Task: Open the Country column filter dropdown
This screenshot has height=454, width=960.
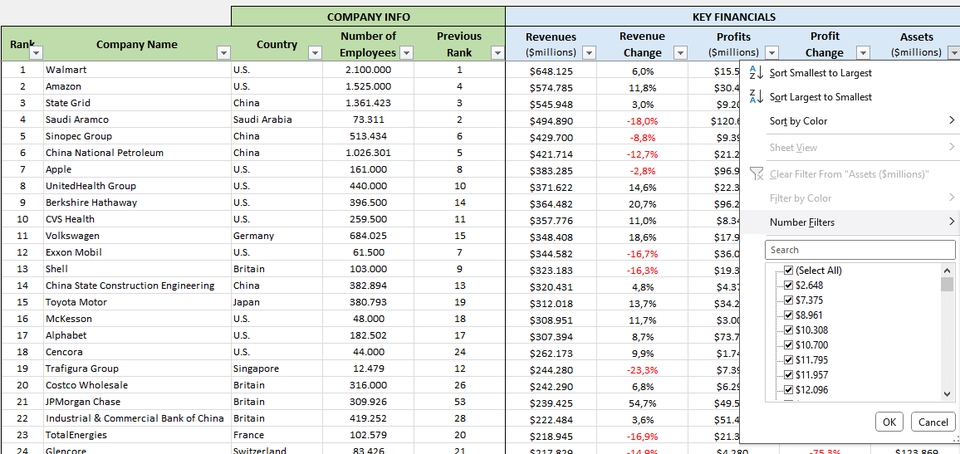Action: pyautogui.click(x=315, y=53)
